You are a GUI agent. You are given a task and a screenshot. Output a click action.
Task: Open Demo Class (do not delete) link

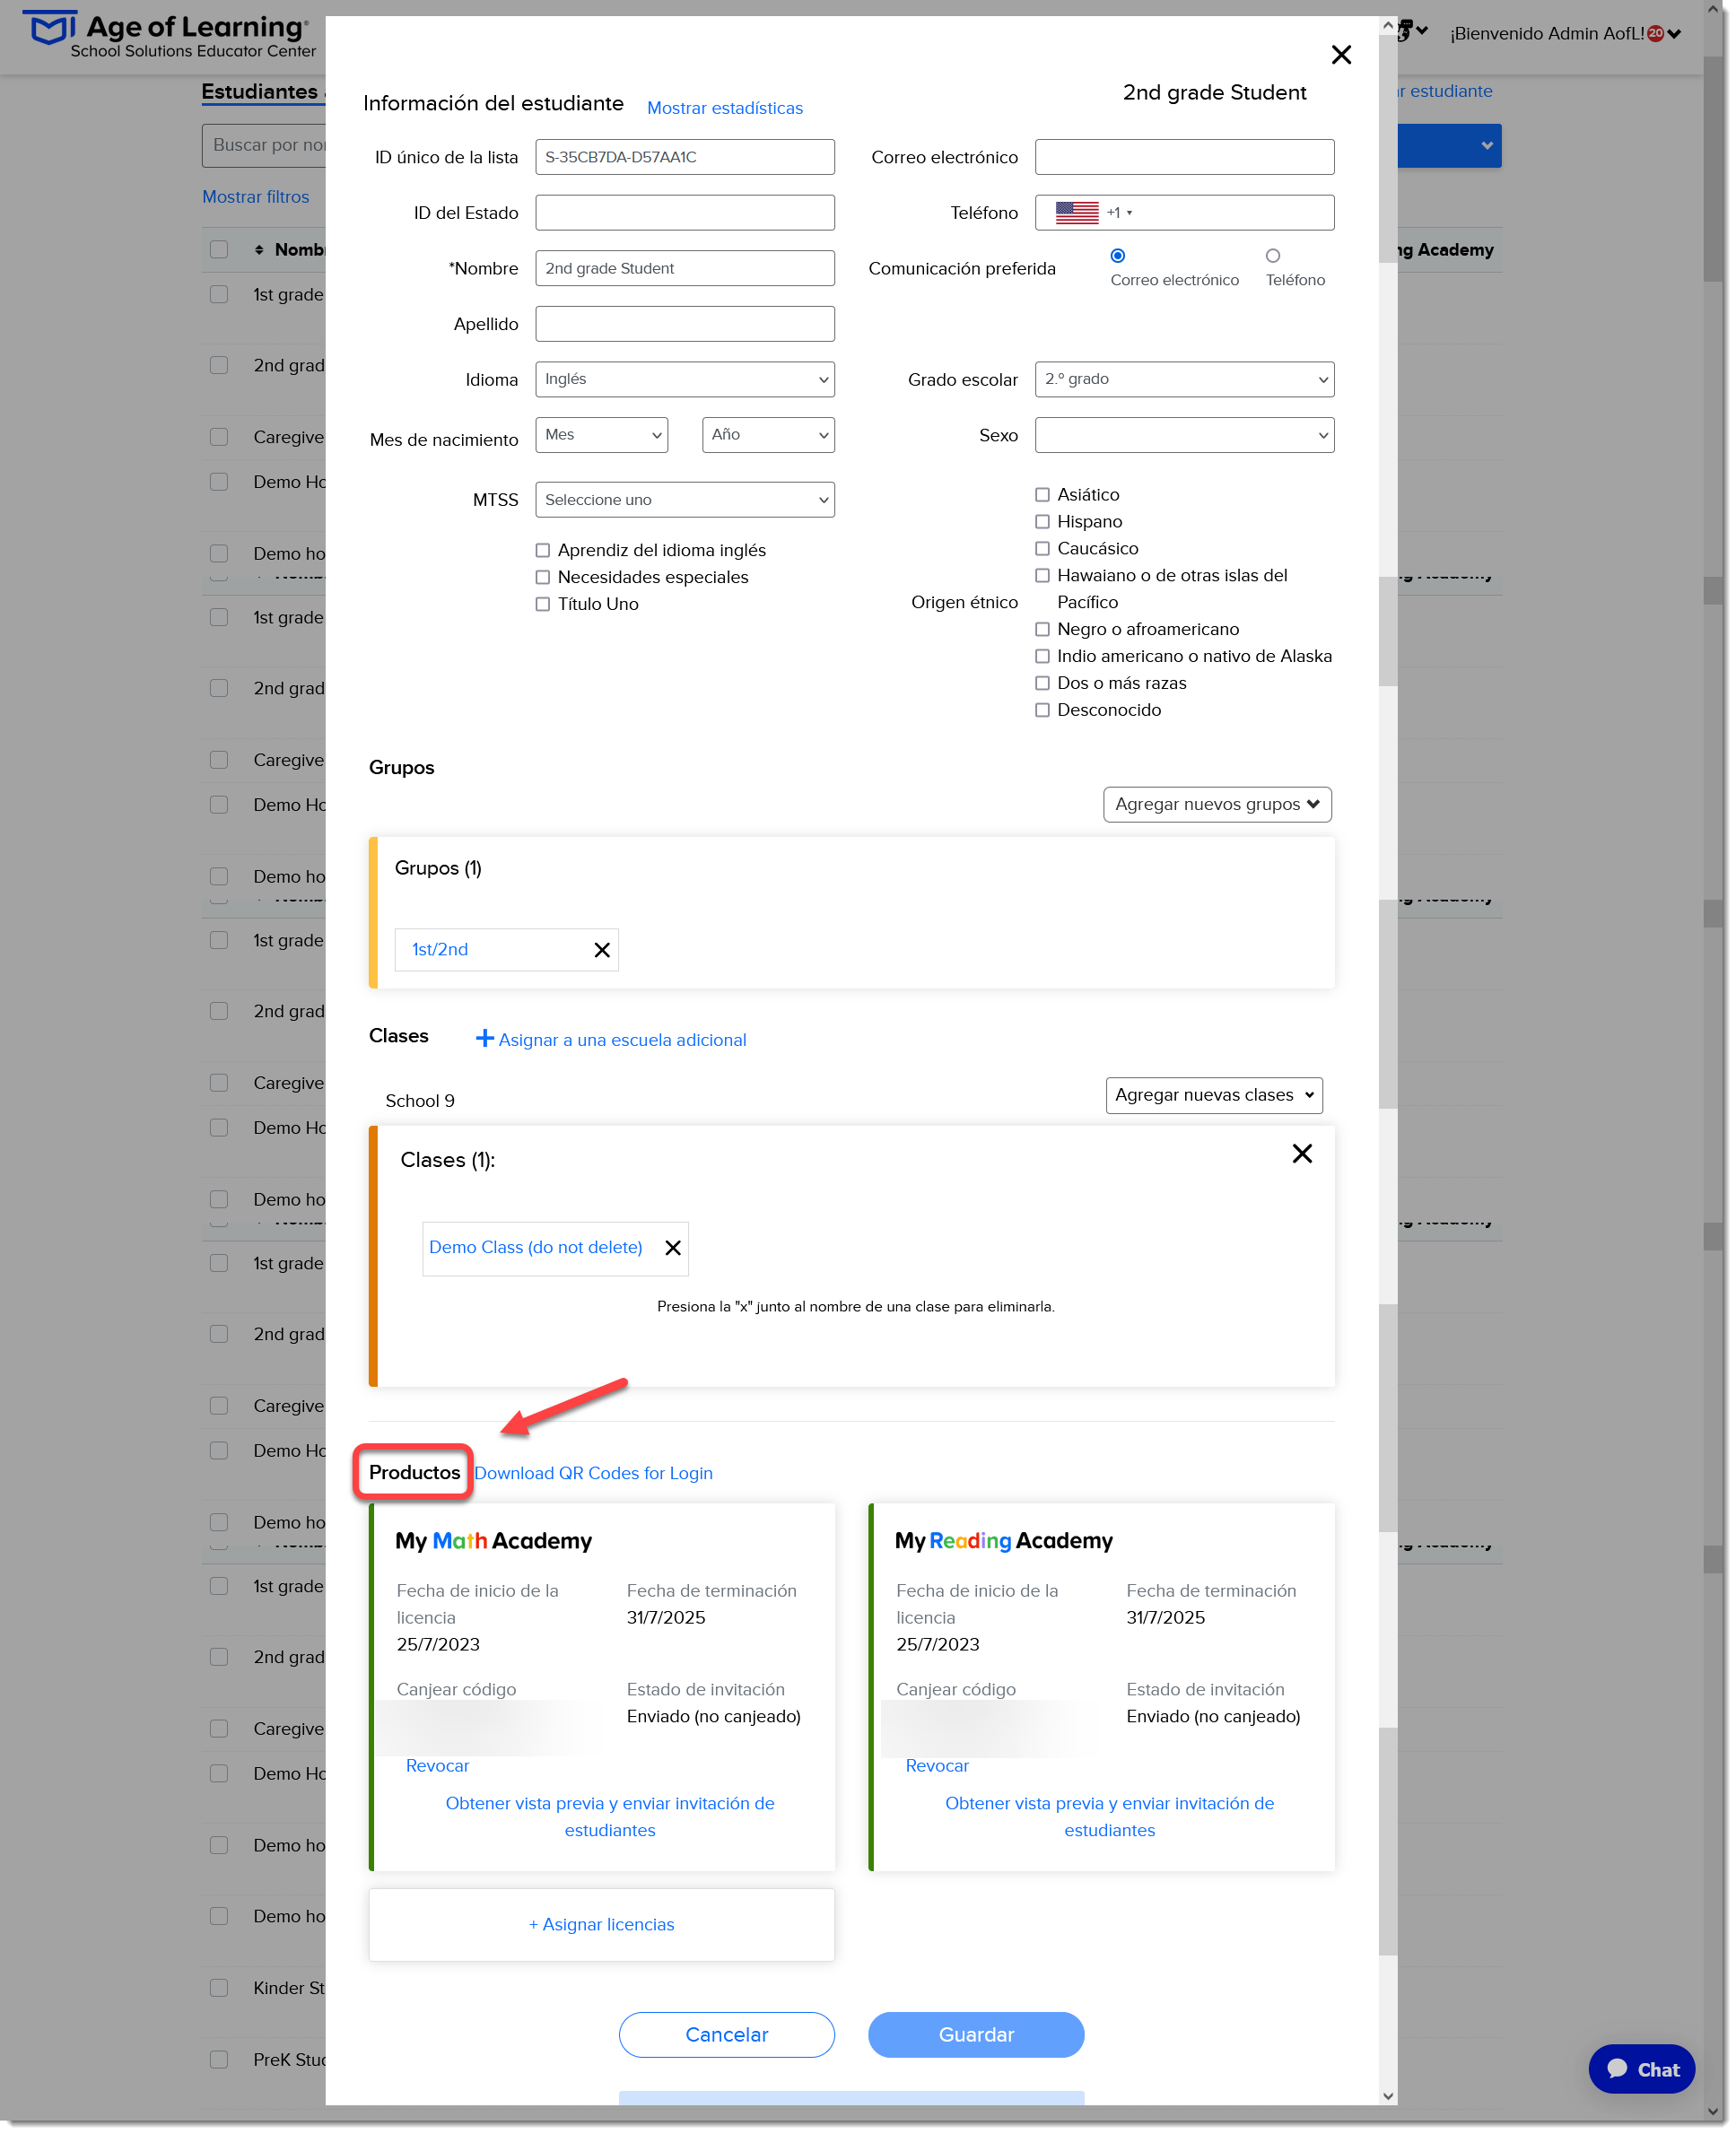(x=536, y=1248)
